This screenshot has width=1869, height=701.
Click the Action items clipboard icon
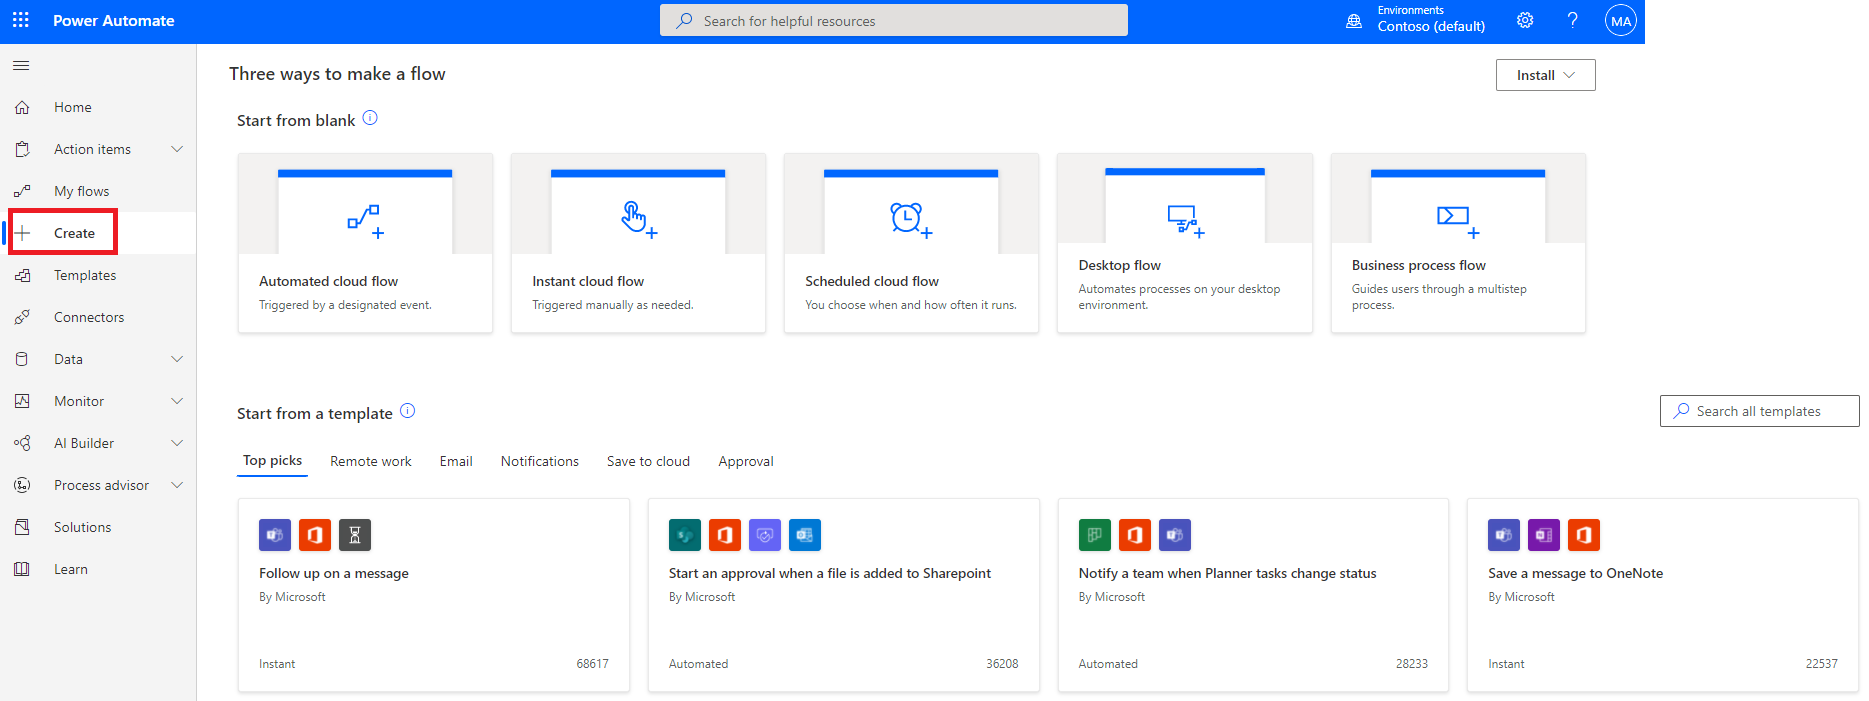point(22,149)
